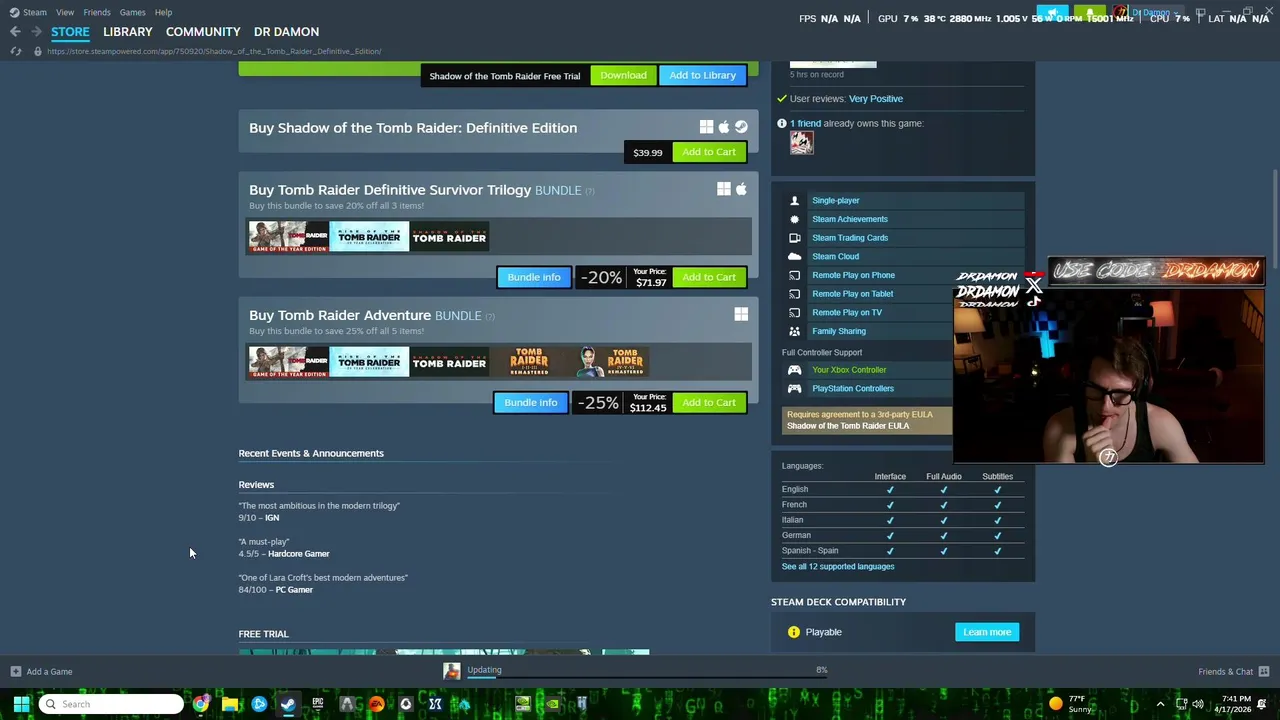Click Add to Library for free trial
Screen dimensions: 1280x720
[702, 75]
